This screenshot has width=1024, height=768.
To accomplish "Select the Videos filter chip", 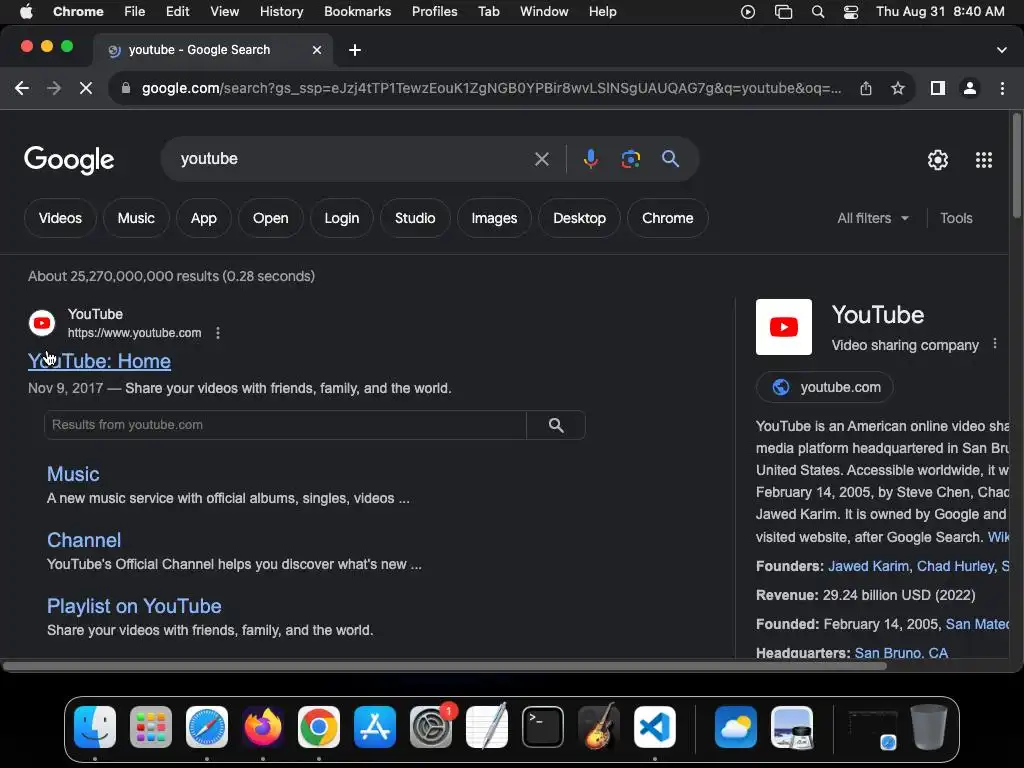I will [60, 218].
